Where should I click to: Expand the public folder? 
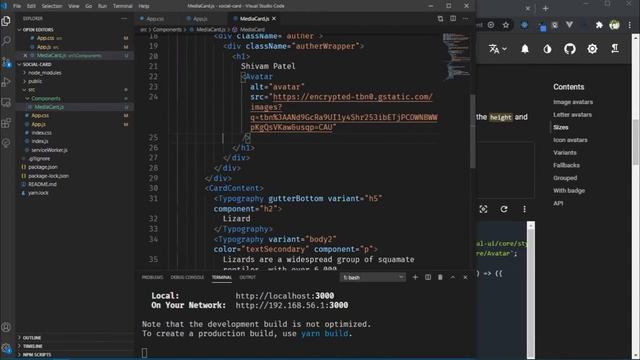(34, 81)
